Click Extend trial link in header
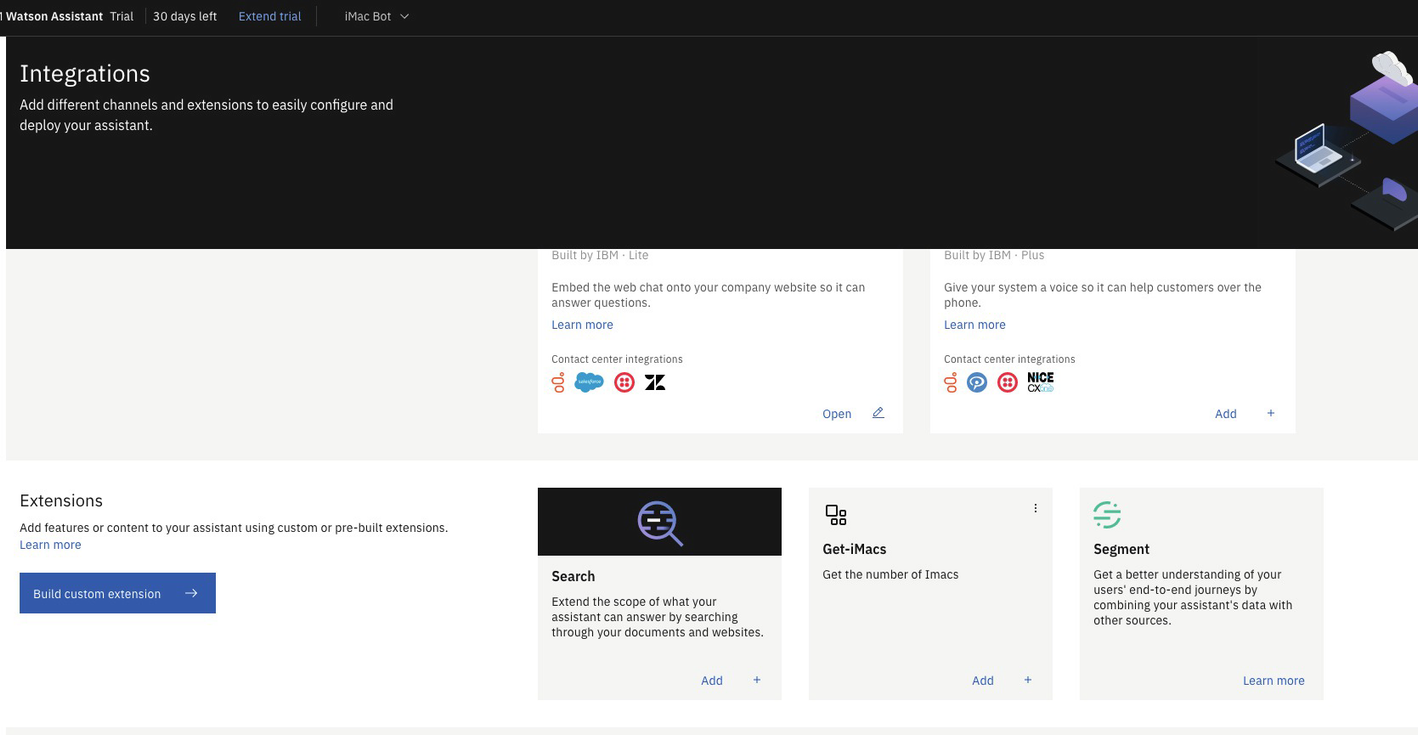This screenshot has height=735, width=1418. click(x=269, y=17)
